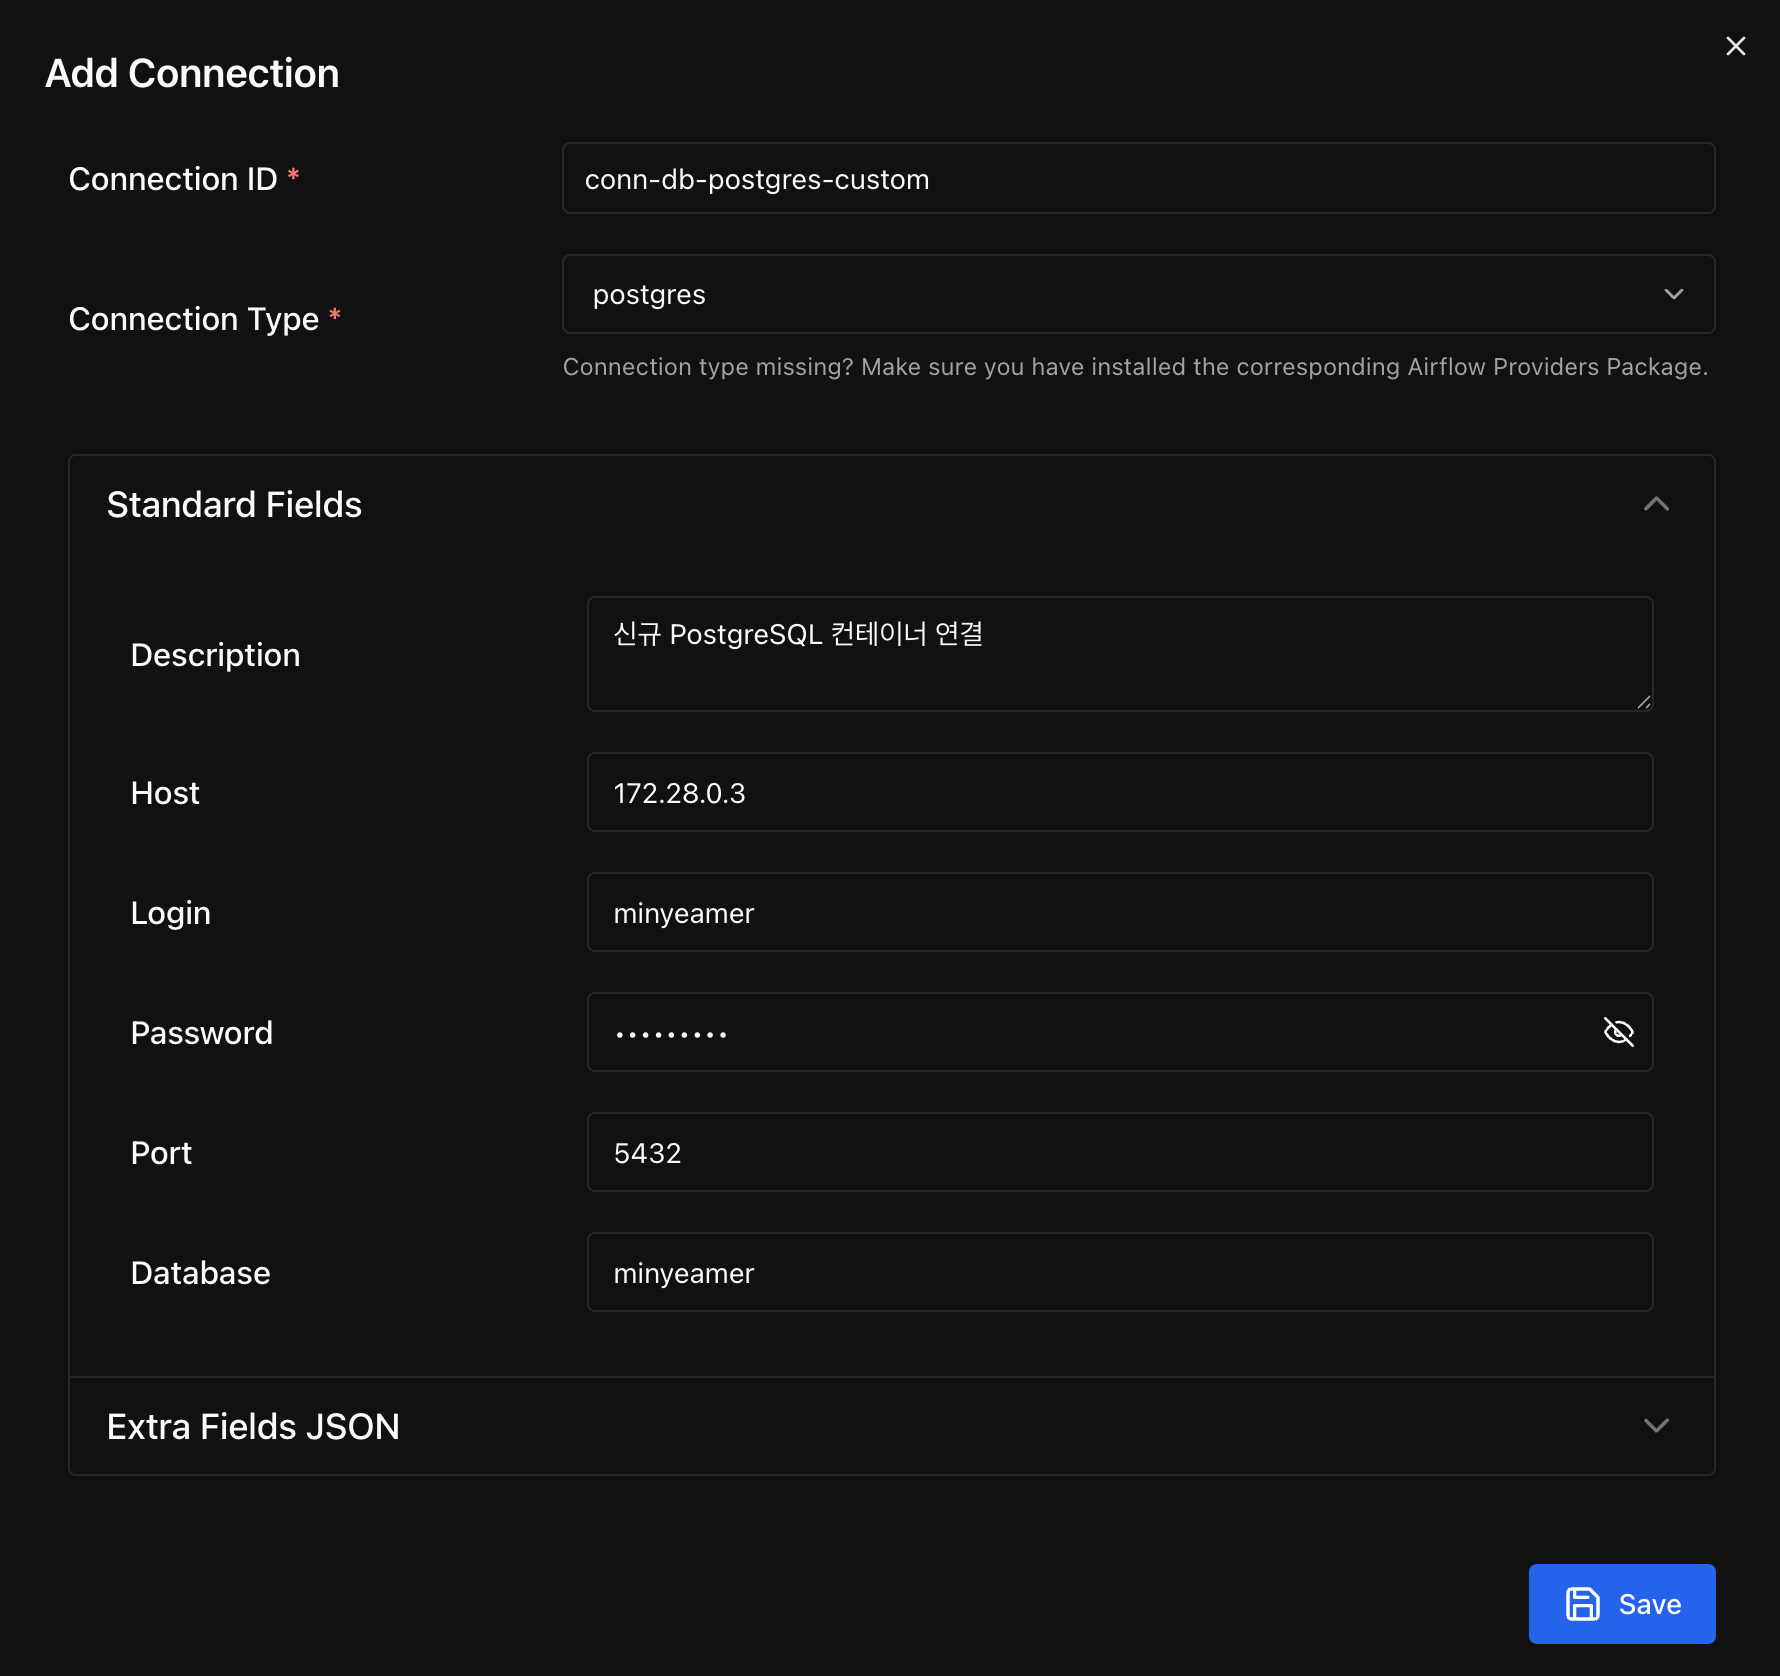
Task: Click into the Password field
Action: [1090, 1032]
